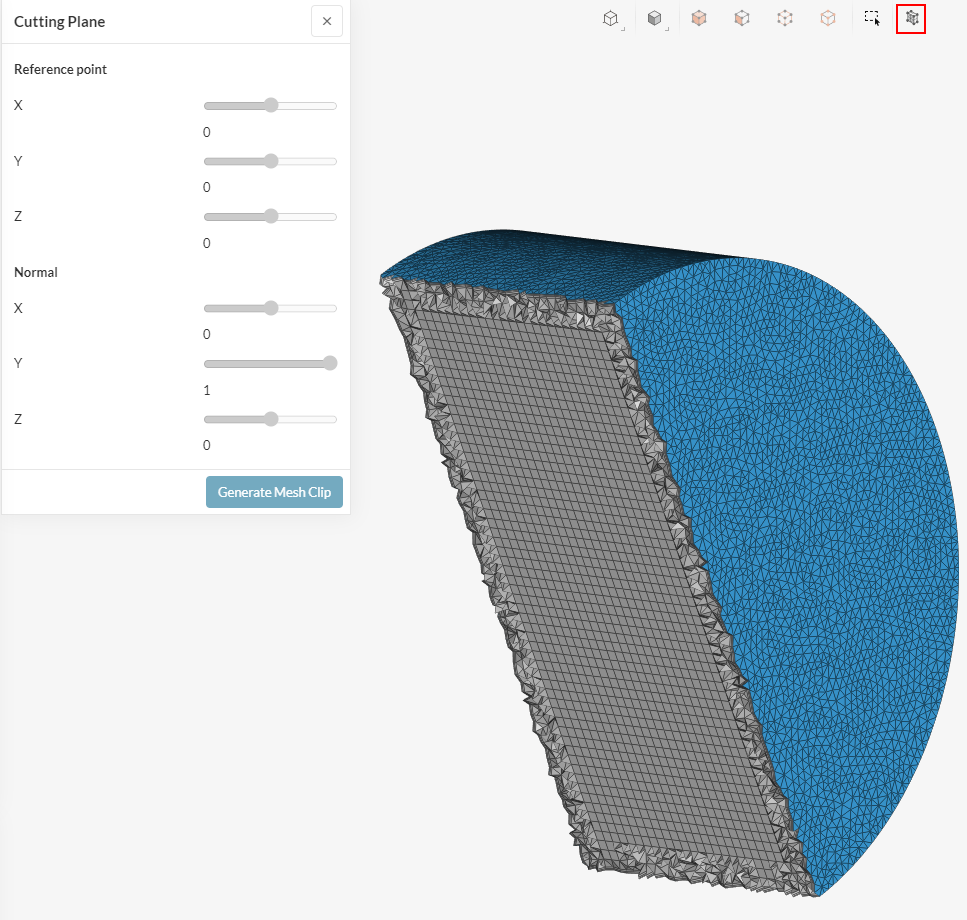Click the Normal Y slider handle
The width and height of the screenshot is (967, 920).
coord(330,364)
